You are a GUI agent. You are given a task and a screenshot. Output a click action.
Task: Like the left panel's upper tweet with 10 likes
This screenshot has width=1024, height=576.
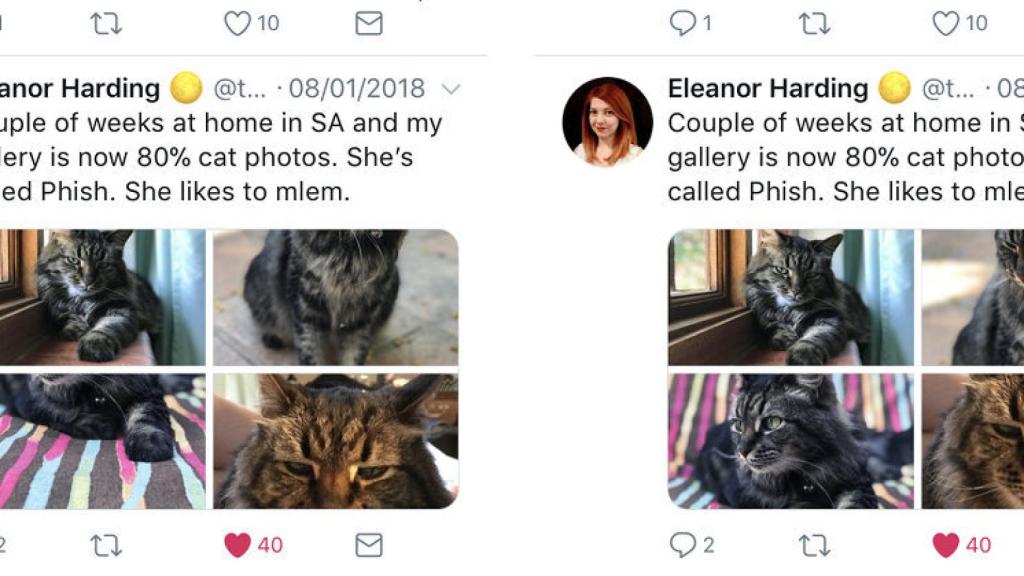click(x=238, y=23)
